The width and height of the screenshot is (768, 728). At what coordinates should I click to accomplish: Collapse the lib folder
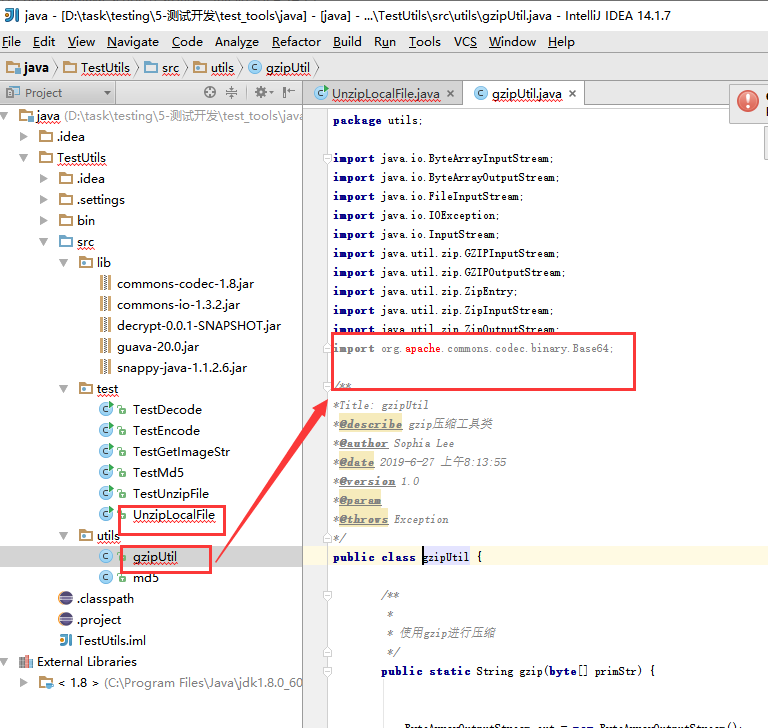pyautogui.click(x=64, y=263)
